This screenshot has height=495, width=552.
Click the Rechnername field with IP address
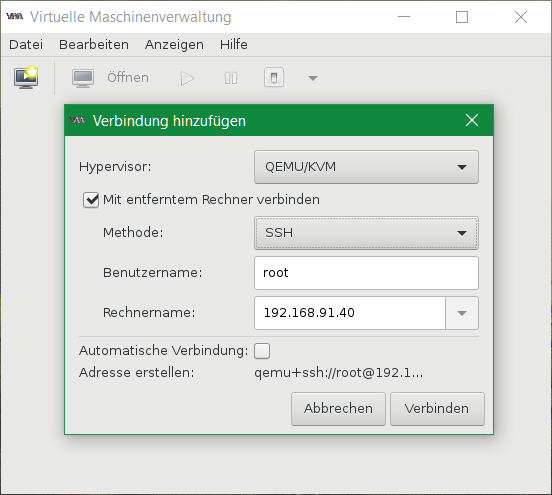pyautogui.click(x=350, y=313)
